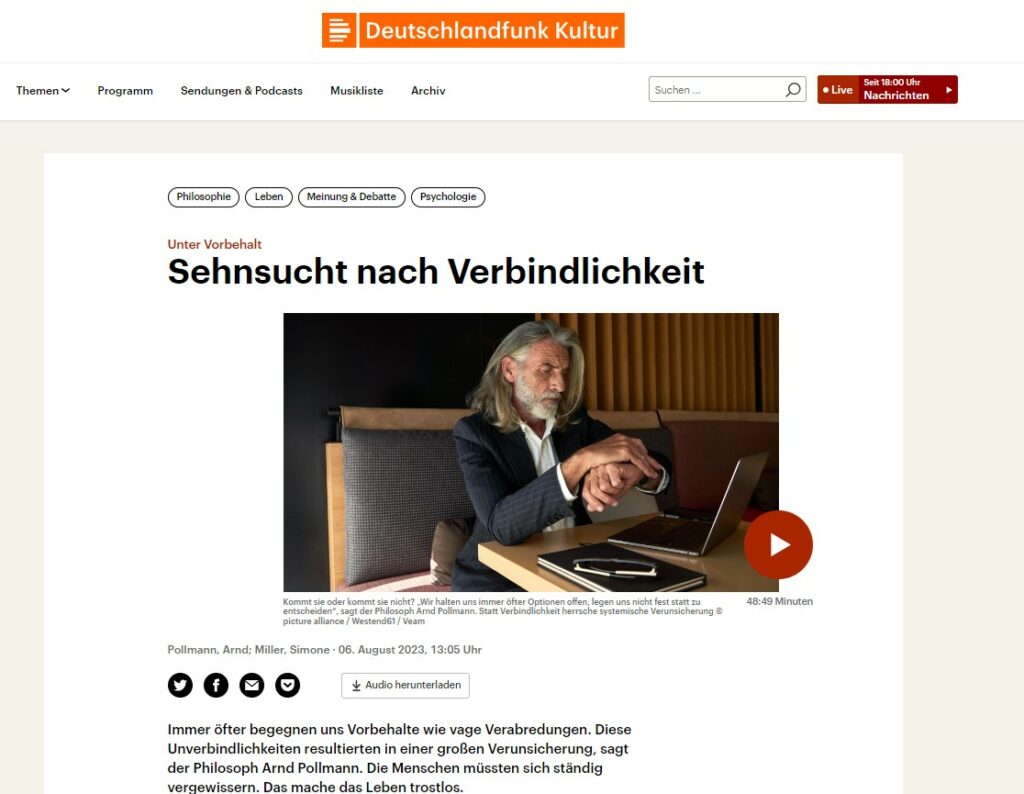This screenshot has width=1024, height=794.
Task: Share article via Facebook icon
Action: point(216,685)
